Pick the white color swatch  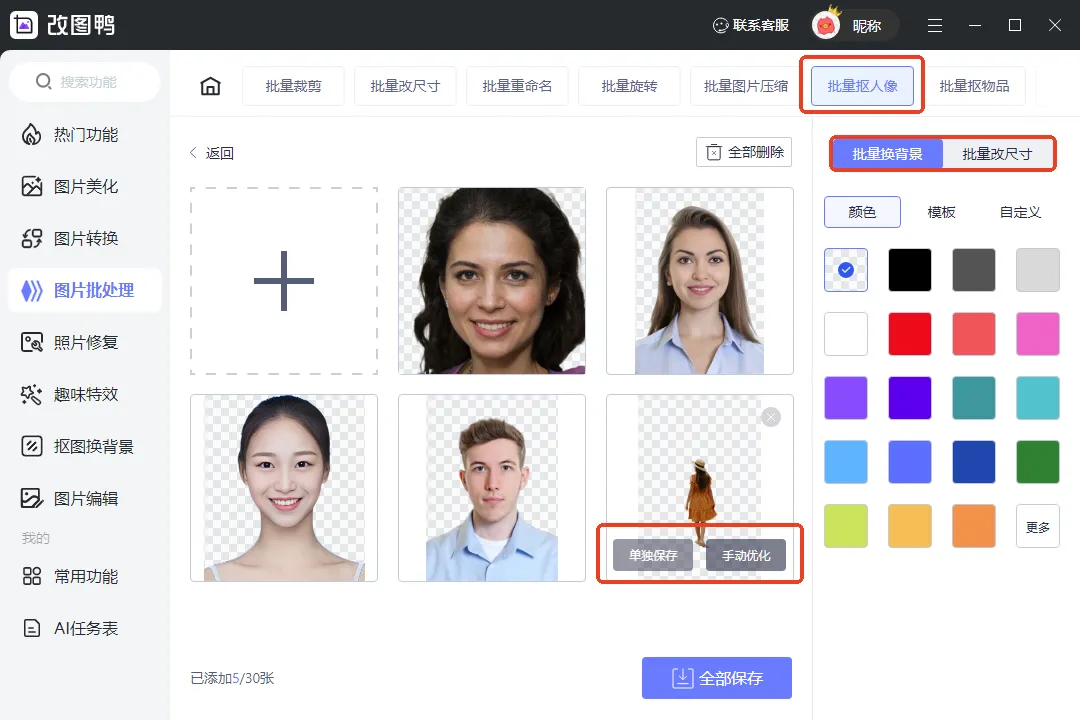846,334
